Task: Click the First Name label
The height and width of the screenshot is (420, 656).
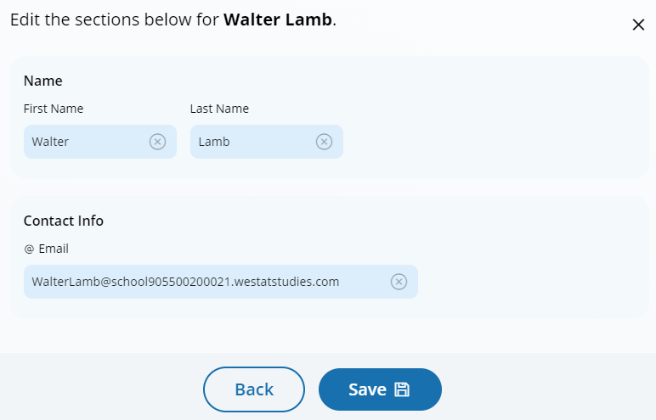Action: [x=53, y=109]
